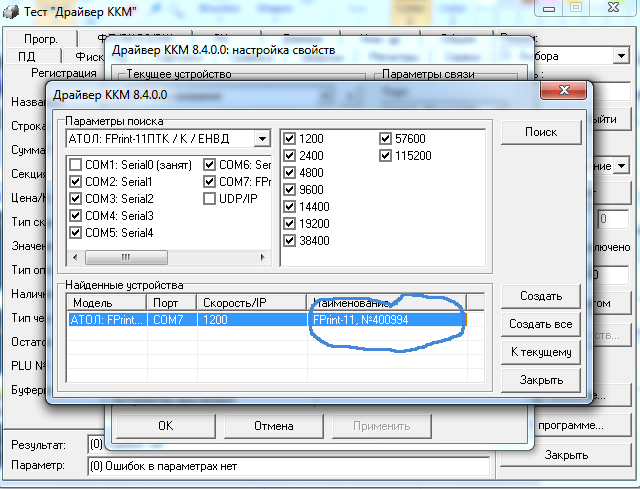640x489 pixels.
Task: Toggle the 9600 baud rate checkbox
Action: (289, 189)
